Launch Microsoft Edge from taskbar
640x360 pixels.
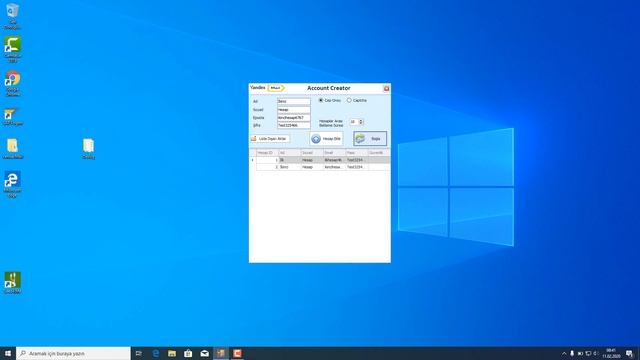pos(156,353)
